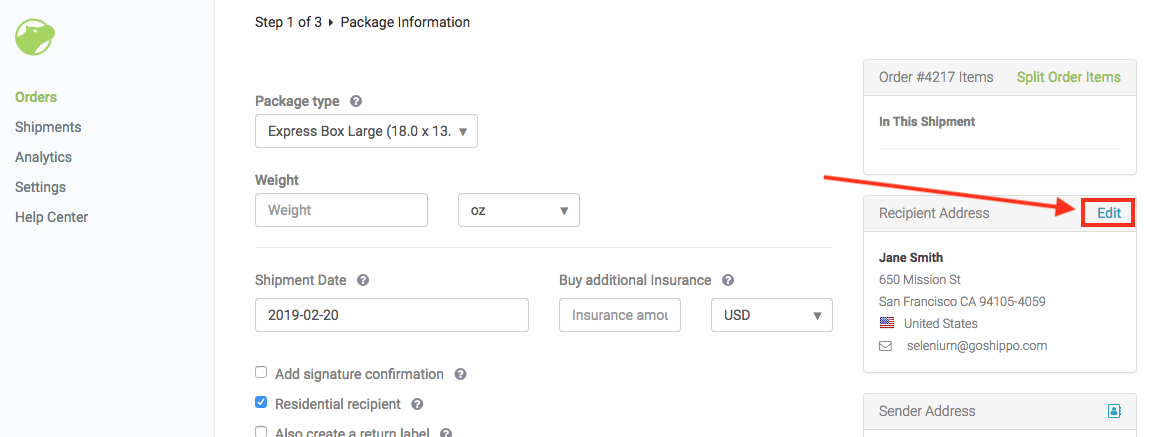Click the Split Order Items link

click(1069, 77)
